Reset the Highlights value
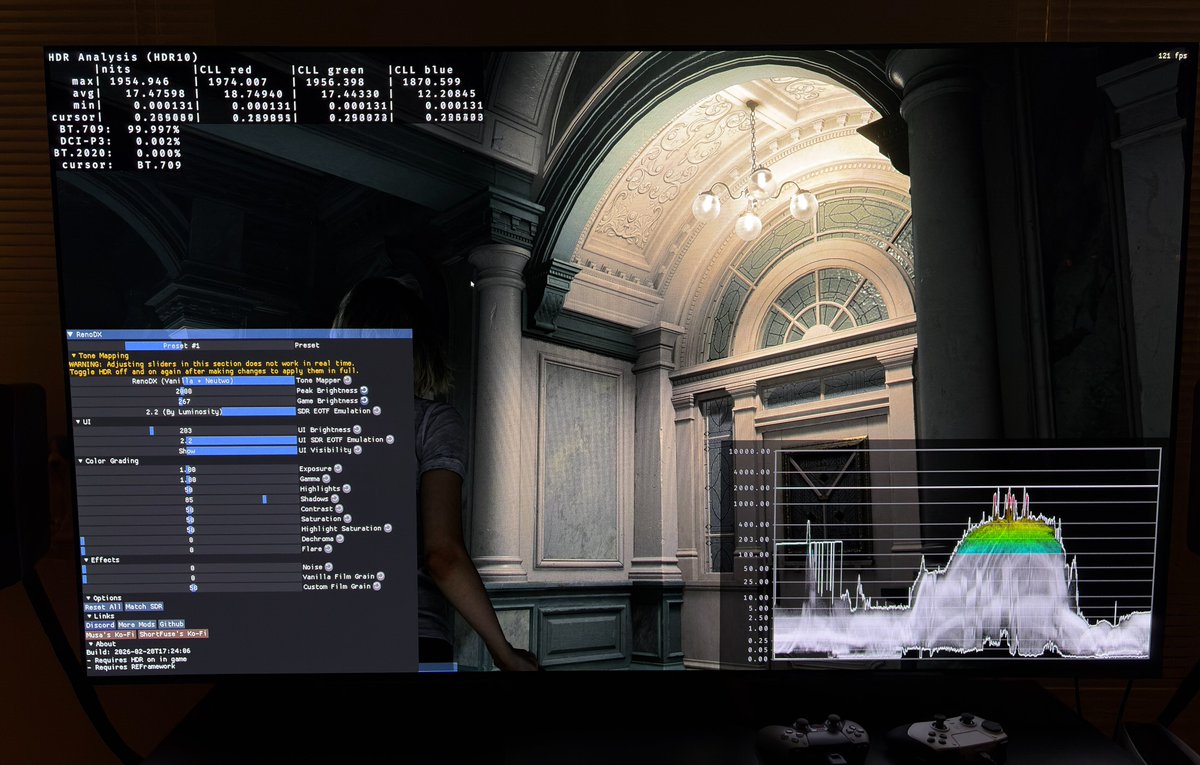1200x765 pixels. coord(345,489)
